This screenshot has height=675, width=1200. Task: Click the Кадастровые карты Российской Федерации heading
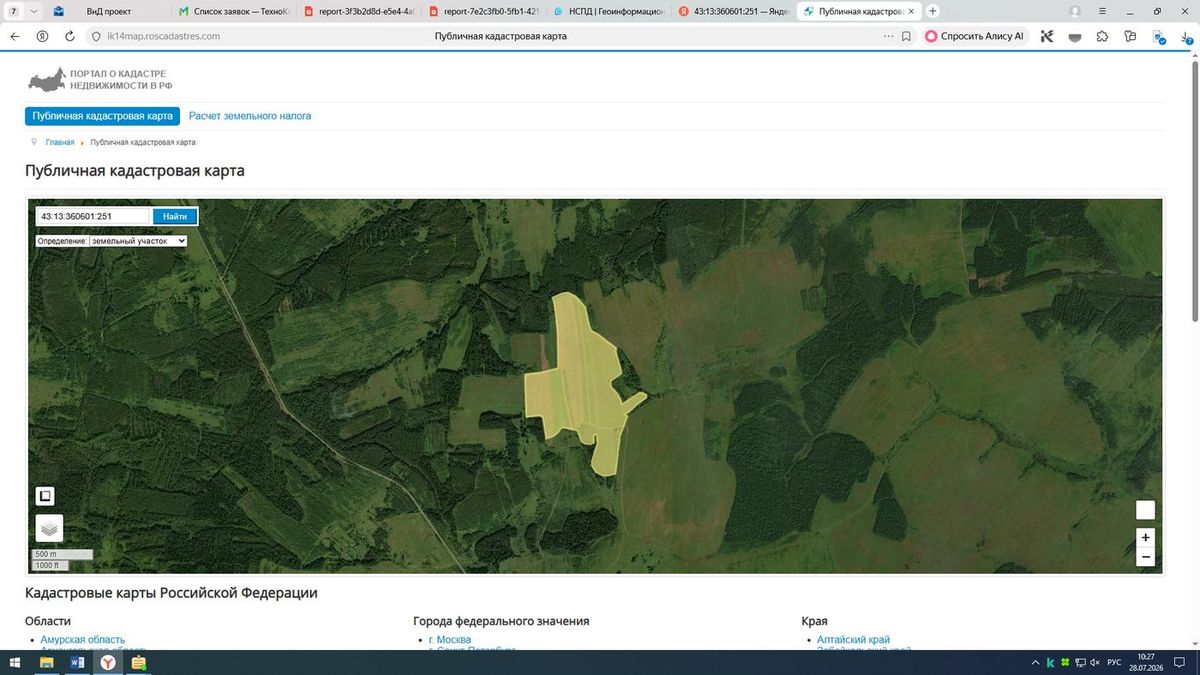click(x=171, y=593)
